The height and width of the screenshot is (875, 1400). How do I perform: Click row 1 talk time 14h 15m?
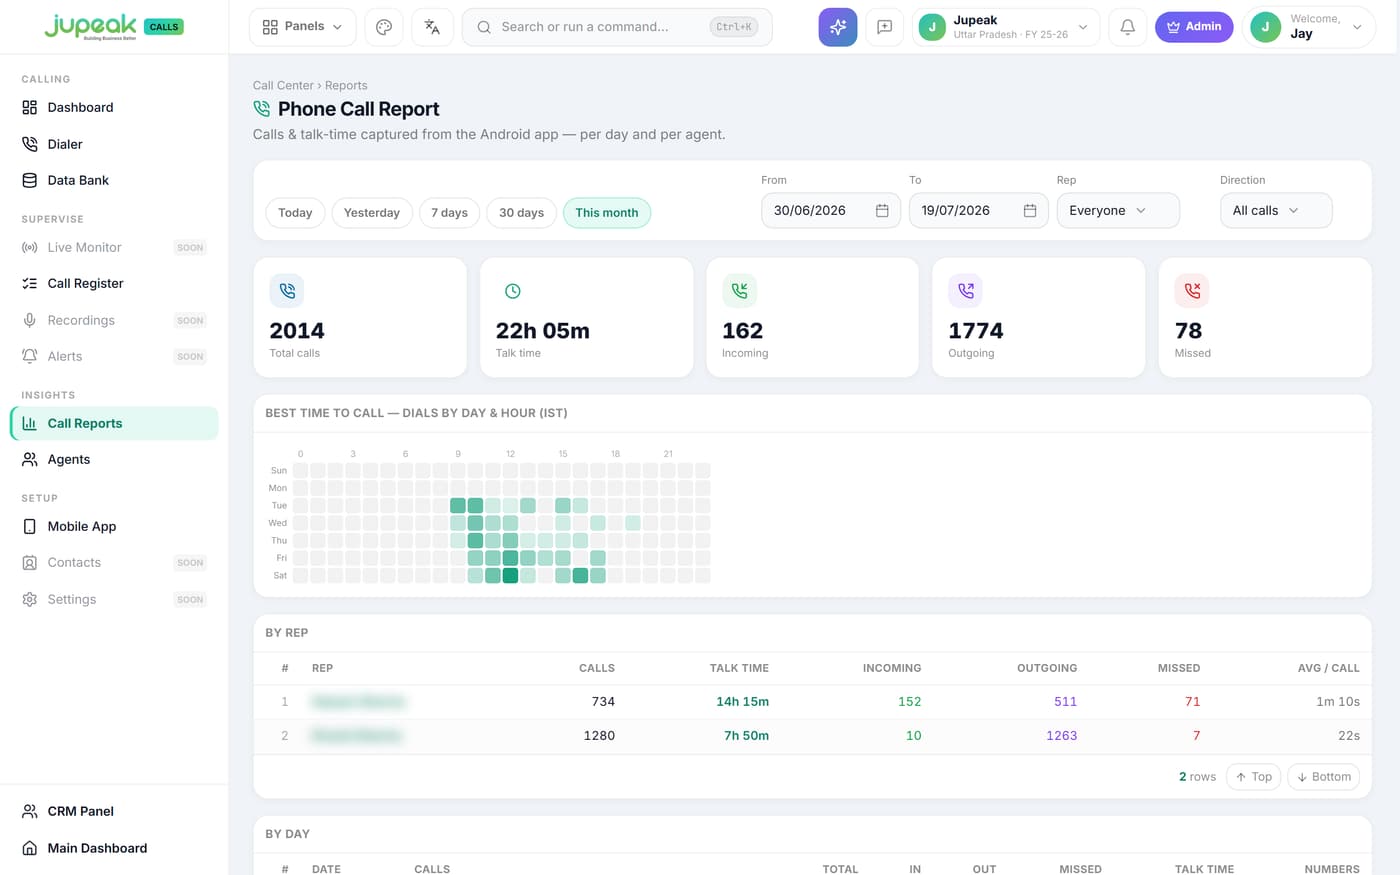pos(742,702)
